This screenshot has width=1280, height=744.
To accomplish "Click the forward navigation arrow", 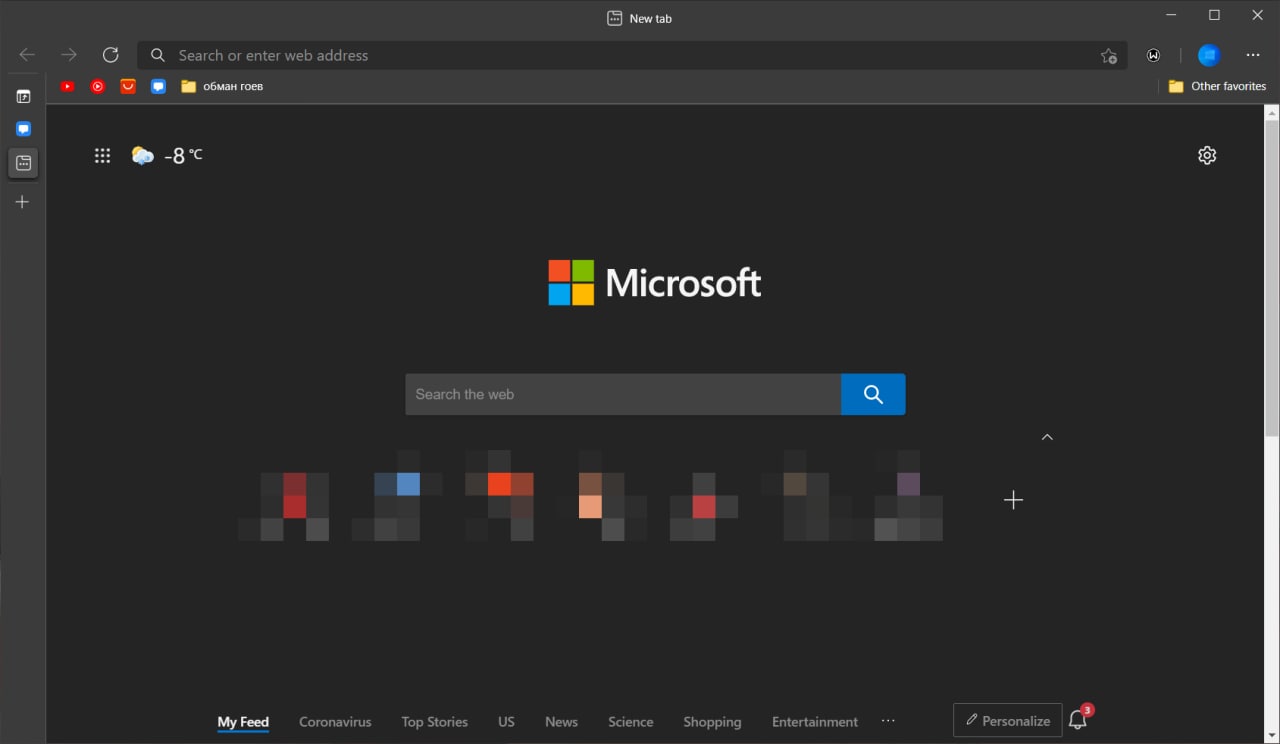I will pos(69,55).
